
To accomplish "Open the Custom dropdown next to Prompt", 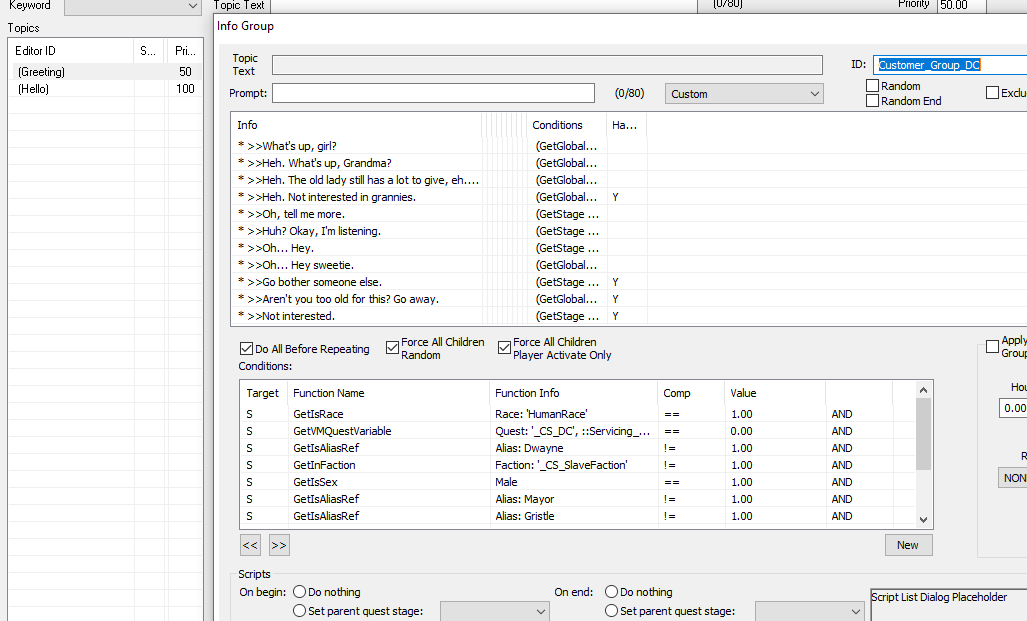I will click(744, 94).
